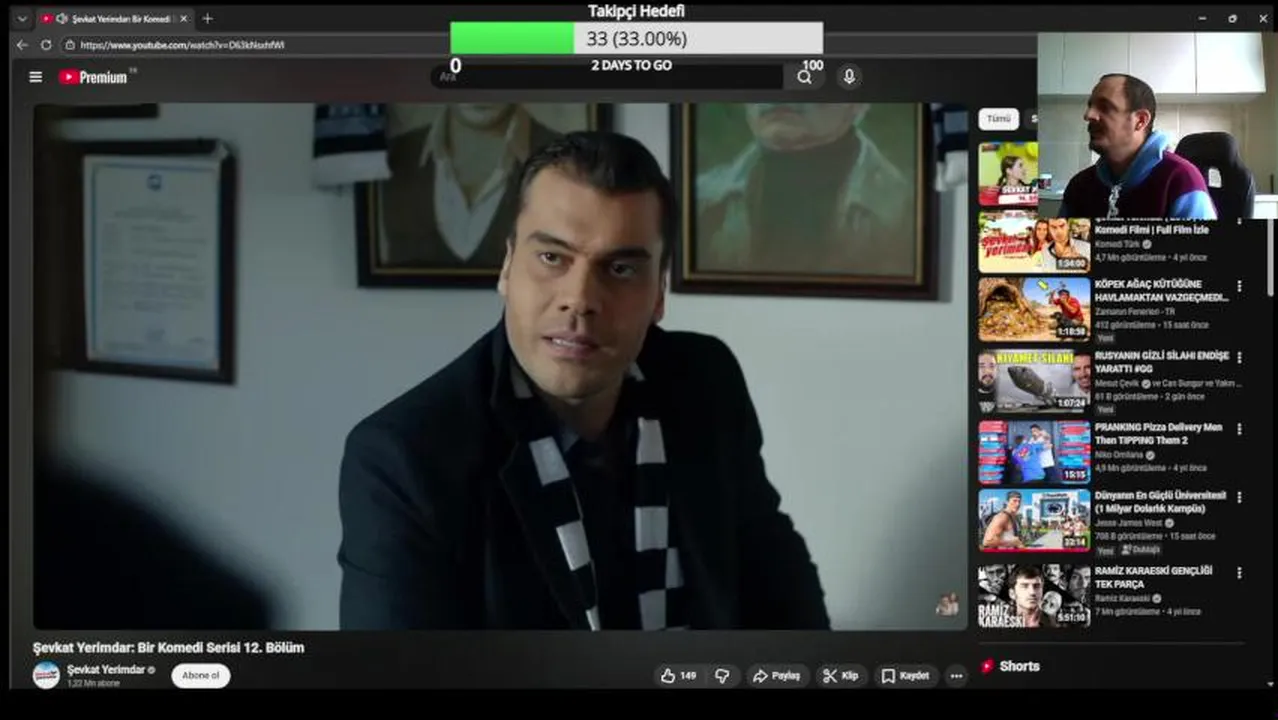This screenshot has height=720, width=1278.
Task: Dislike the video with thumbs down
Action: click(722, 676)
